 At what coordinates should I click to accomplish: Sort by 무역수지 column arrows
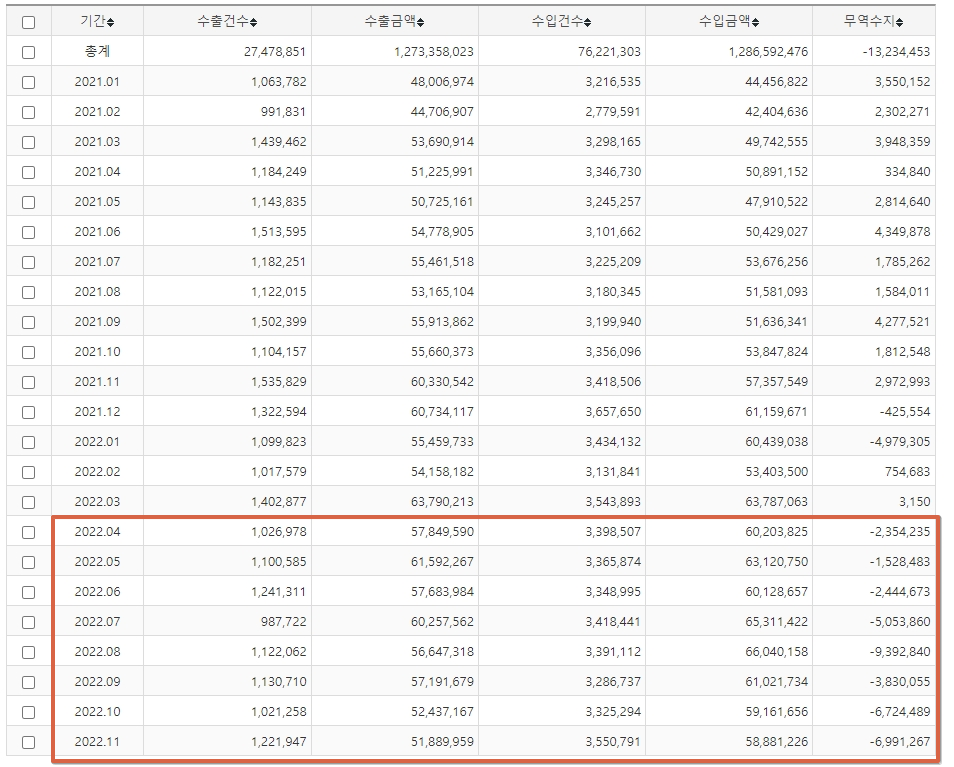[899, 23]
